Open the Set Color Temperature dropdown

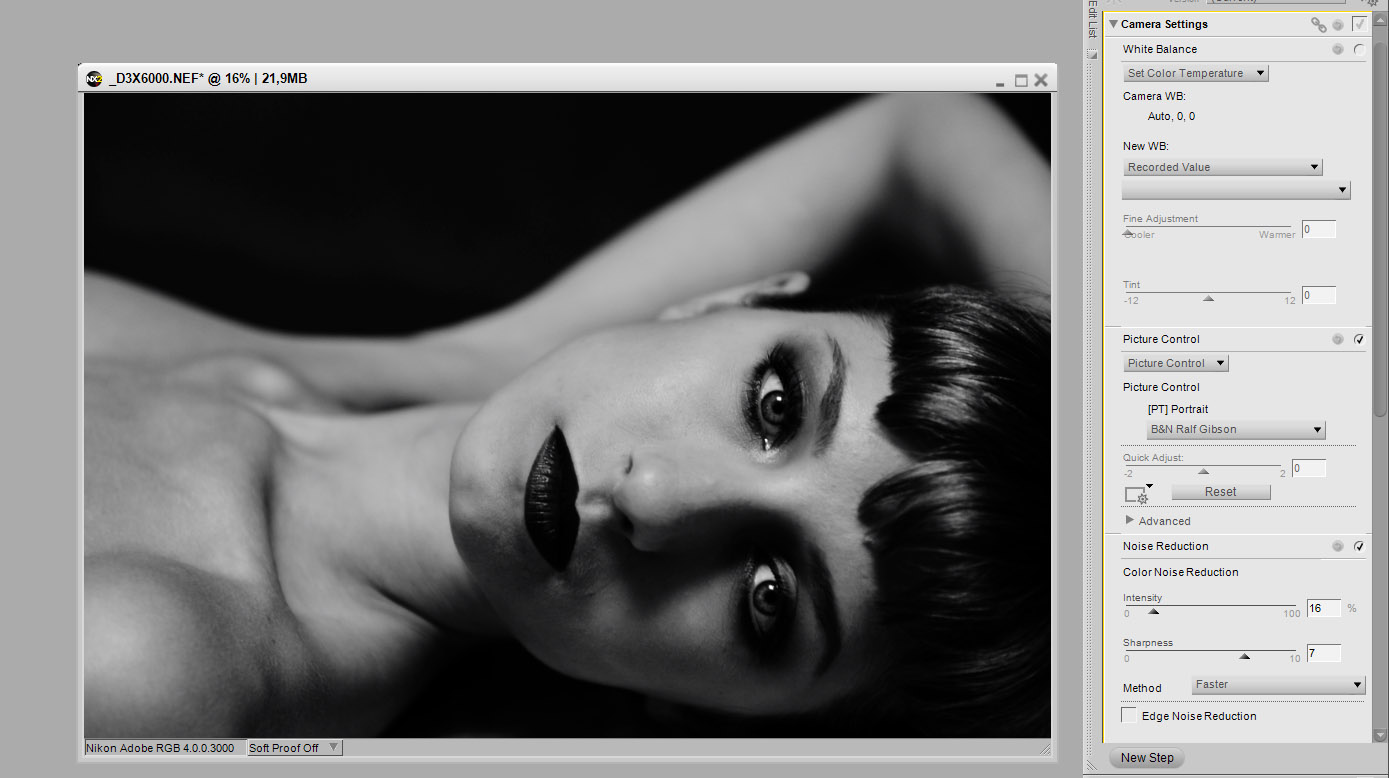click(1195, 73)
